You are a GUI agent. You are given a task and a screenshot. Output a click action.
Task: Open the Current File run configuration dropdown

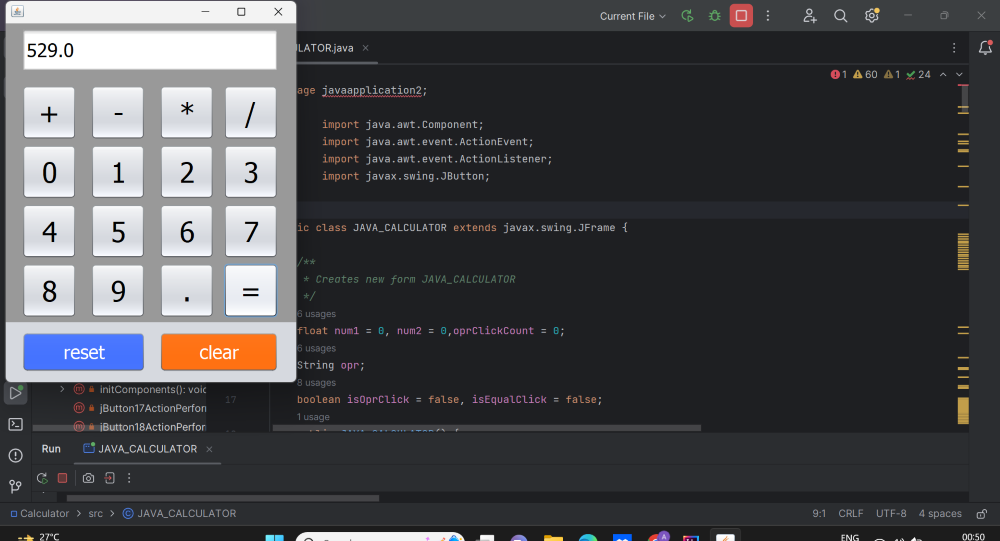(x=633, y=16)
